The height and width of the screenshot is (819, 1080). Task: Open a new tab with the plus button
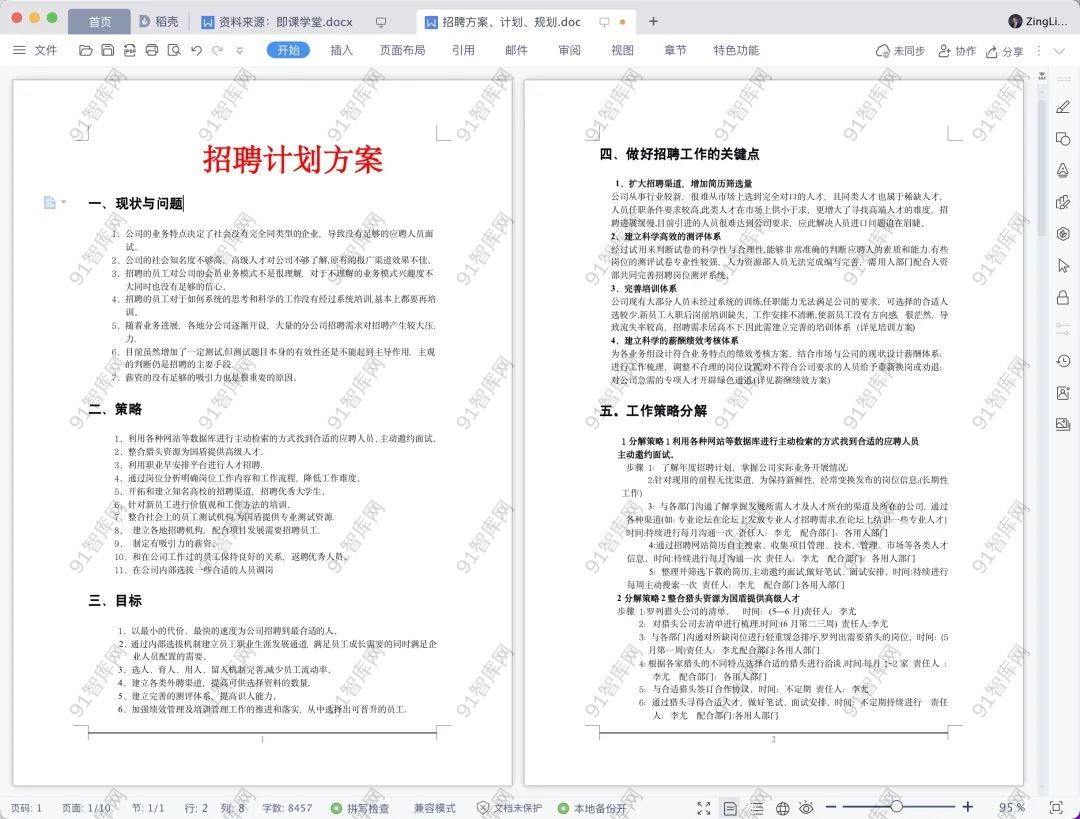[653, 21]
